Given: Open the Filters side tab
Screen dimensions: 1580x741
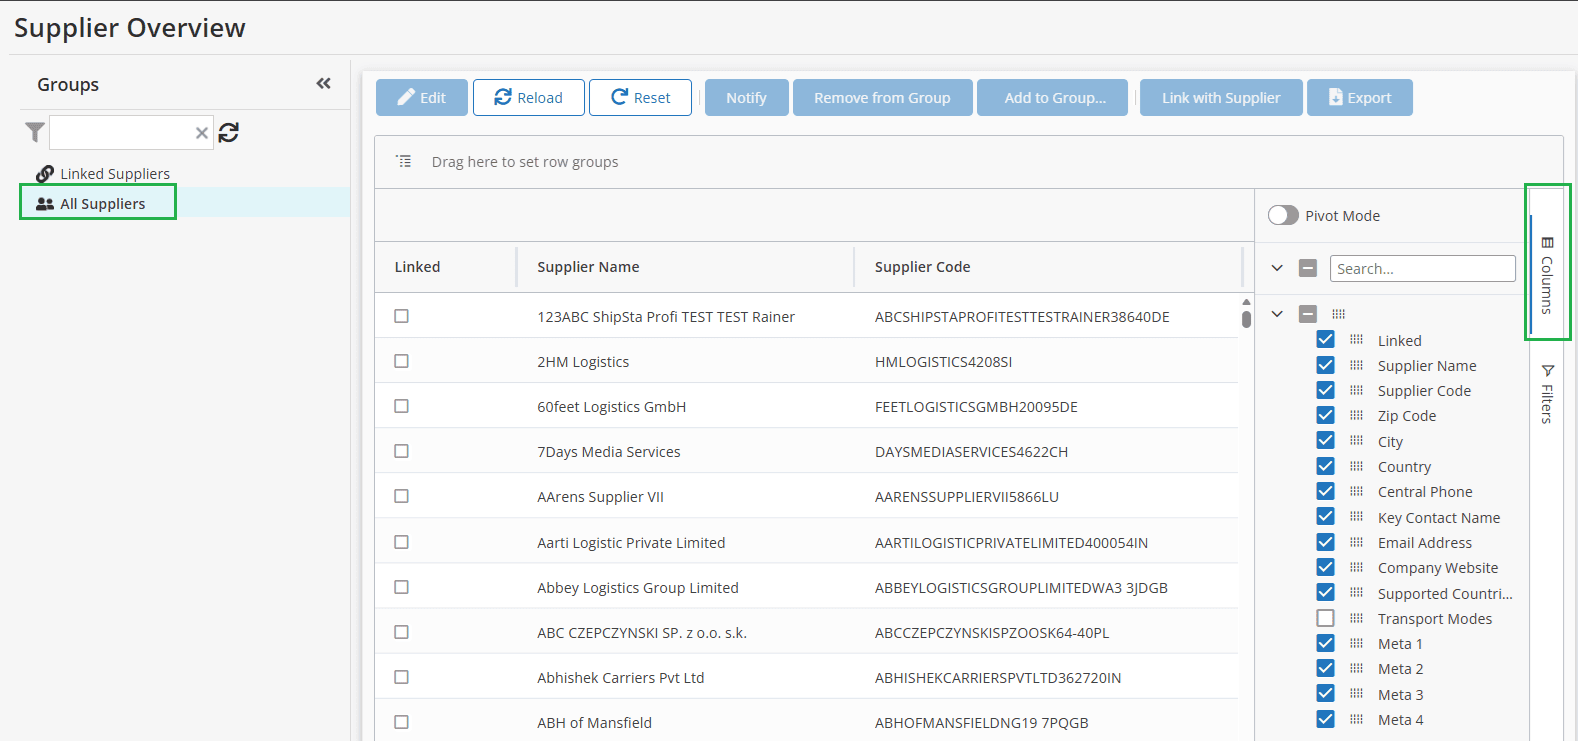Looking at the screenshot, I should point(1547,394).
